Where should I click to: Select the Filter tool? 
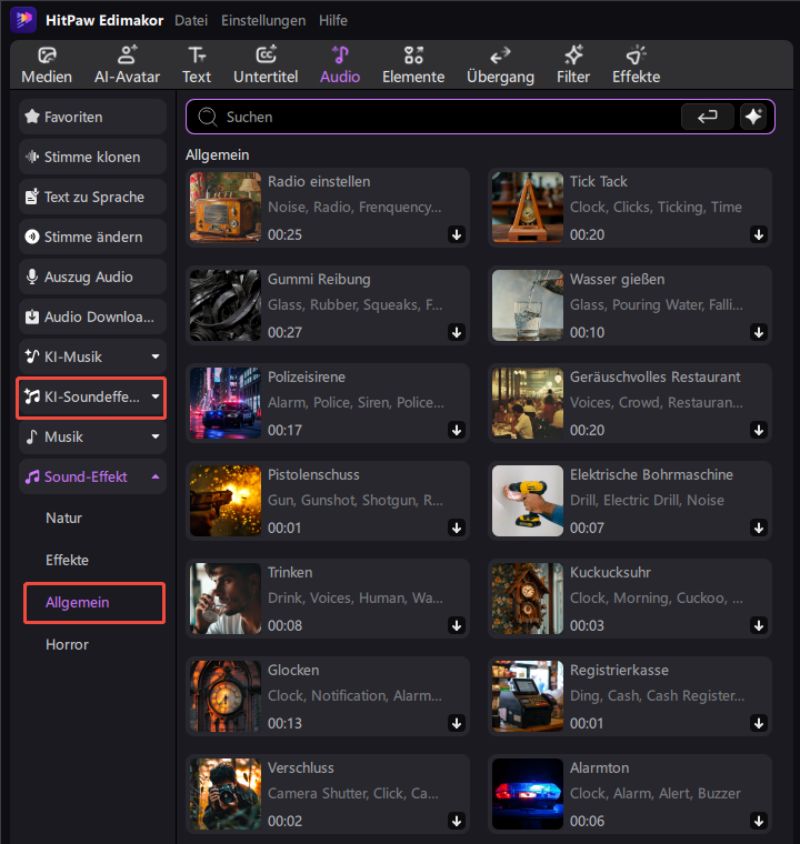point(572,63)
